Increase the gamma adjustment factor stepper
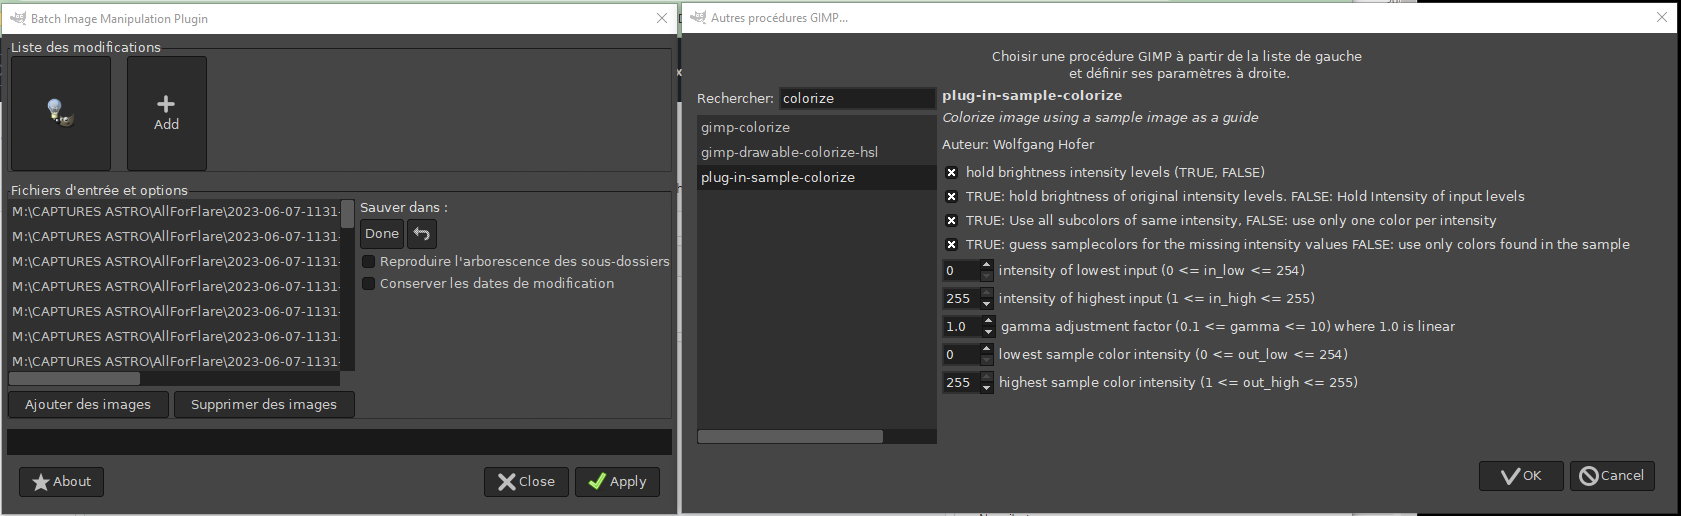The width and height of the screenshot is (1681, 516). 989,321
